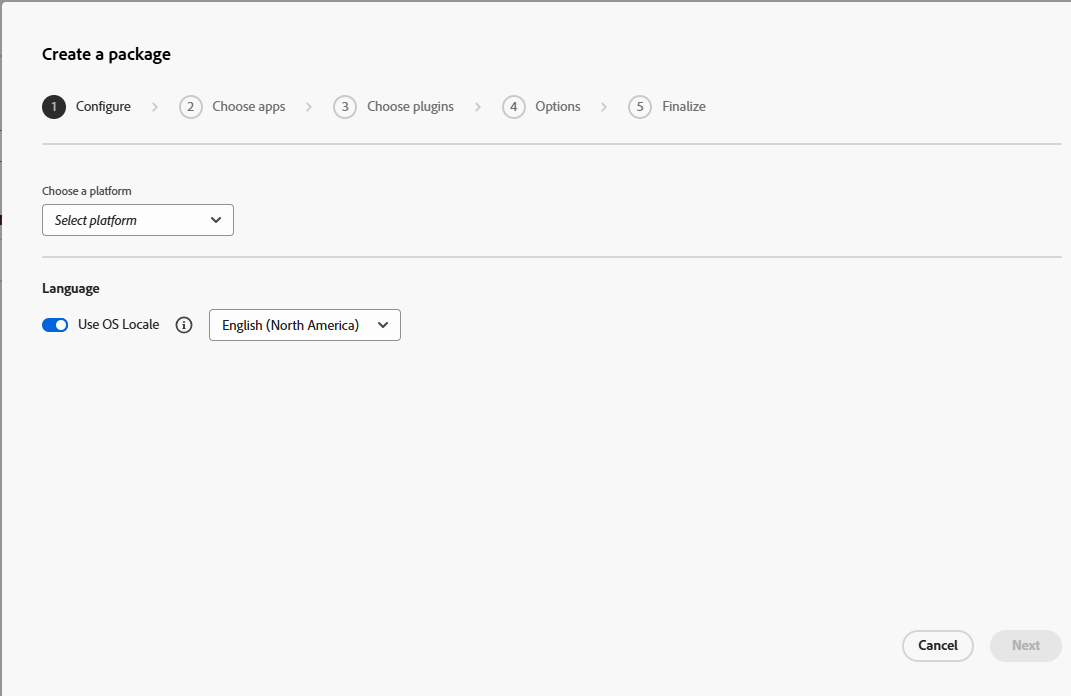
Task: Select the Choose apps step
Action: tap(248, 106)
